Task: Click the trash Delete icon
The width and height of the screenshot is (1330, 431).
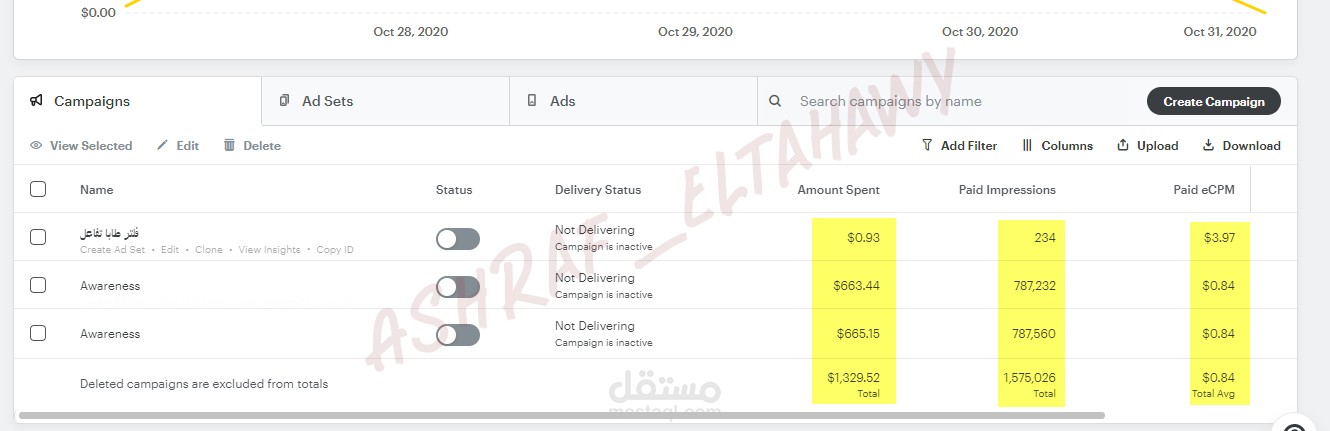Action: click(x=229, y=146)
